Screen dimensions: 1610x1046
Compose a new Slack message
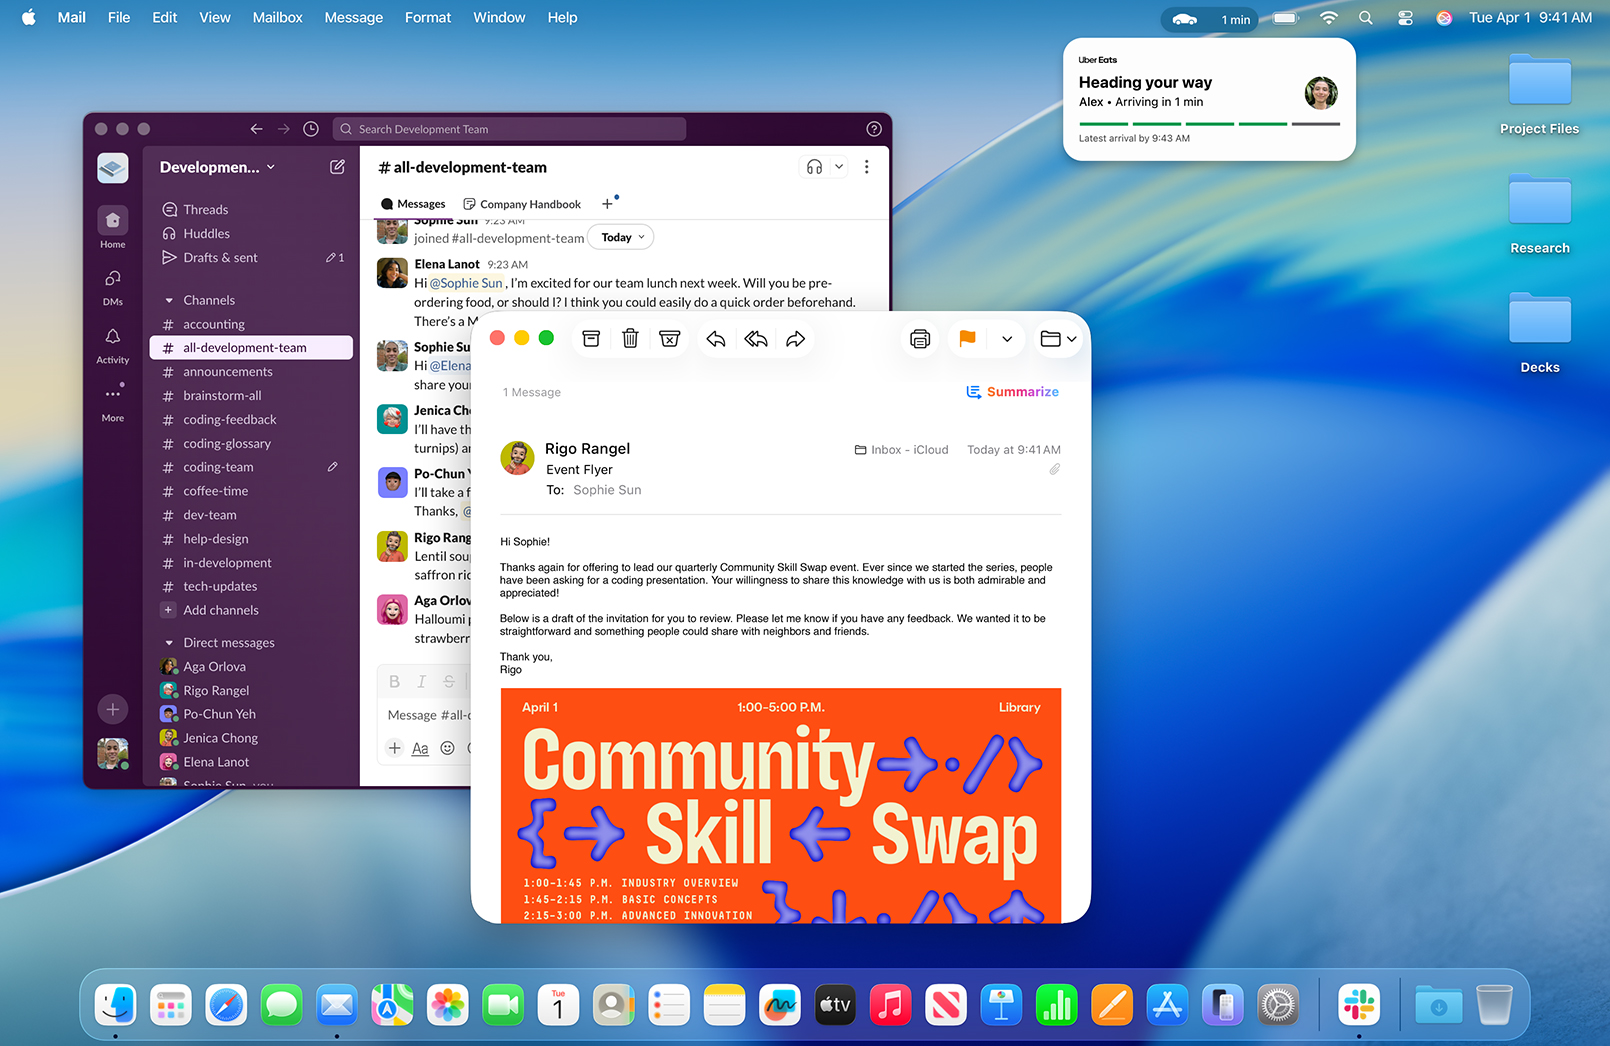point(337,167)
